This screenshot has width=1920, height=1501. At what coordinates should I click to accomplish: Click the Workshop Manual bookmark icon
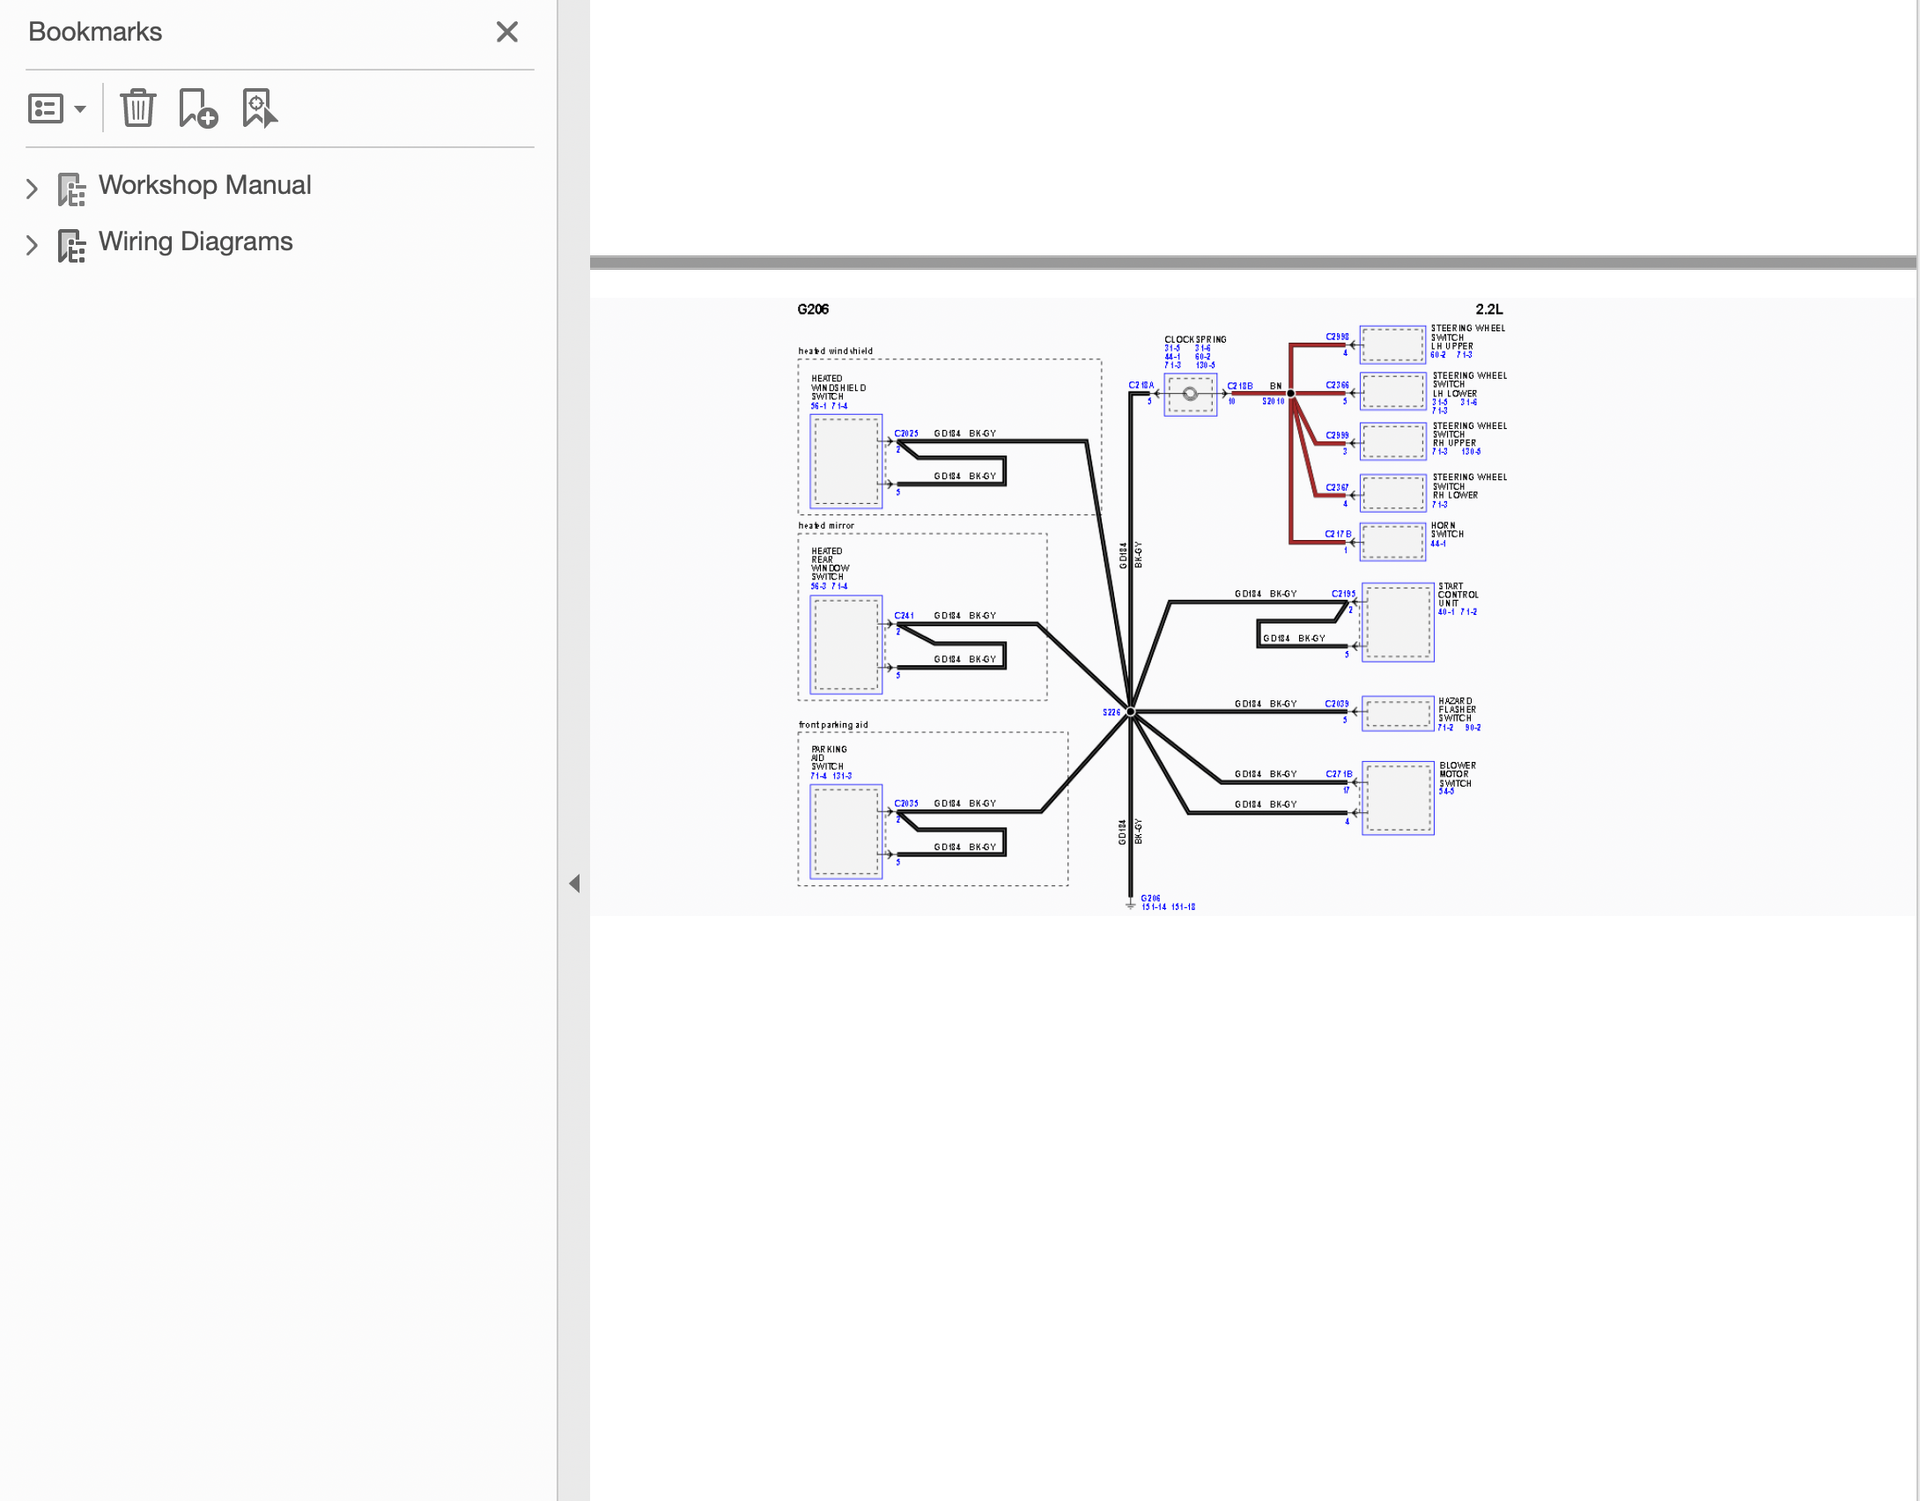[71, 188]
